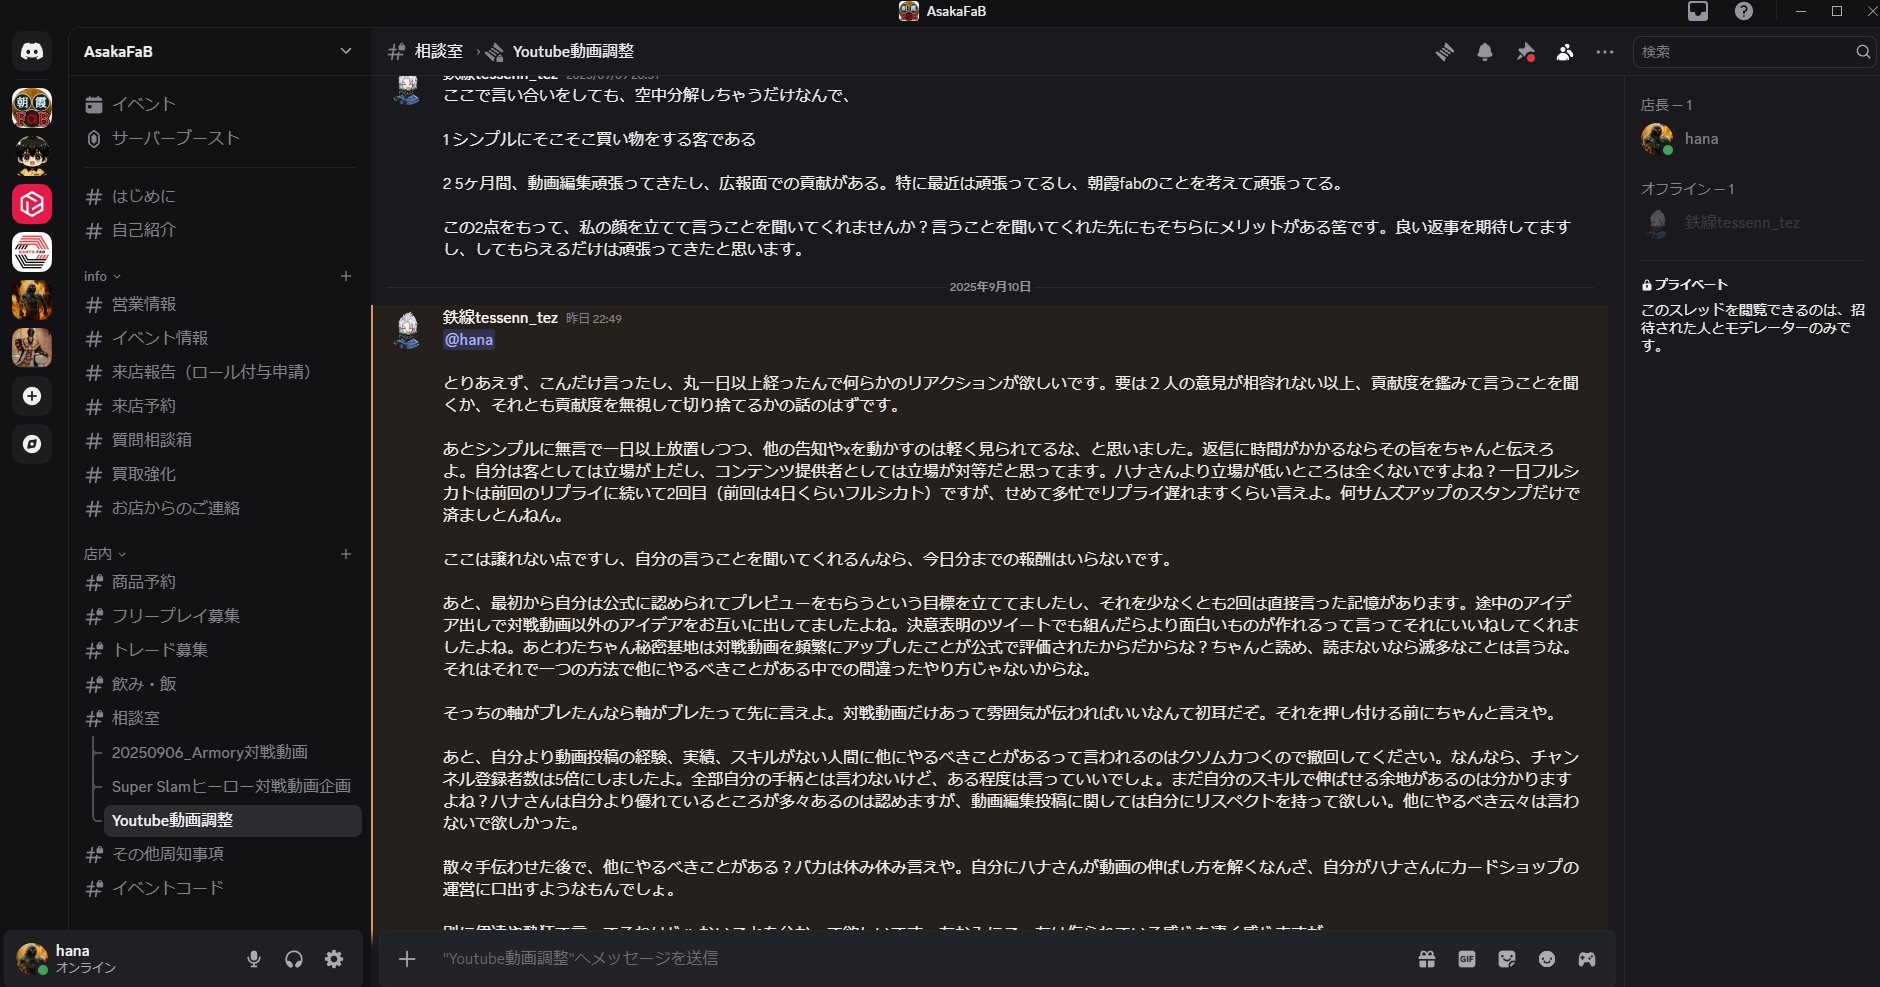Open the 買取強化 channel
Viewport: 1880px width, 987px height.
tap(219, 474)
